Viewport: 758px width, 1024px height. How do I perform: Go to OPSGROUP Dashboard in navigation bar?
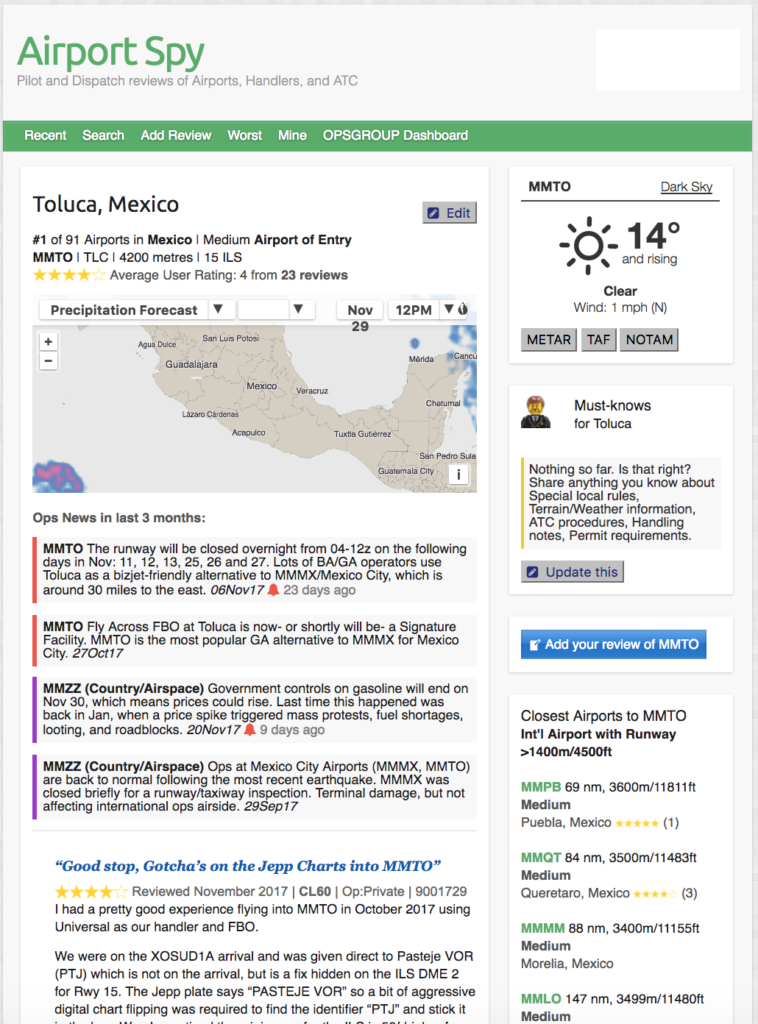[395, 135]
